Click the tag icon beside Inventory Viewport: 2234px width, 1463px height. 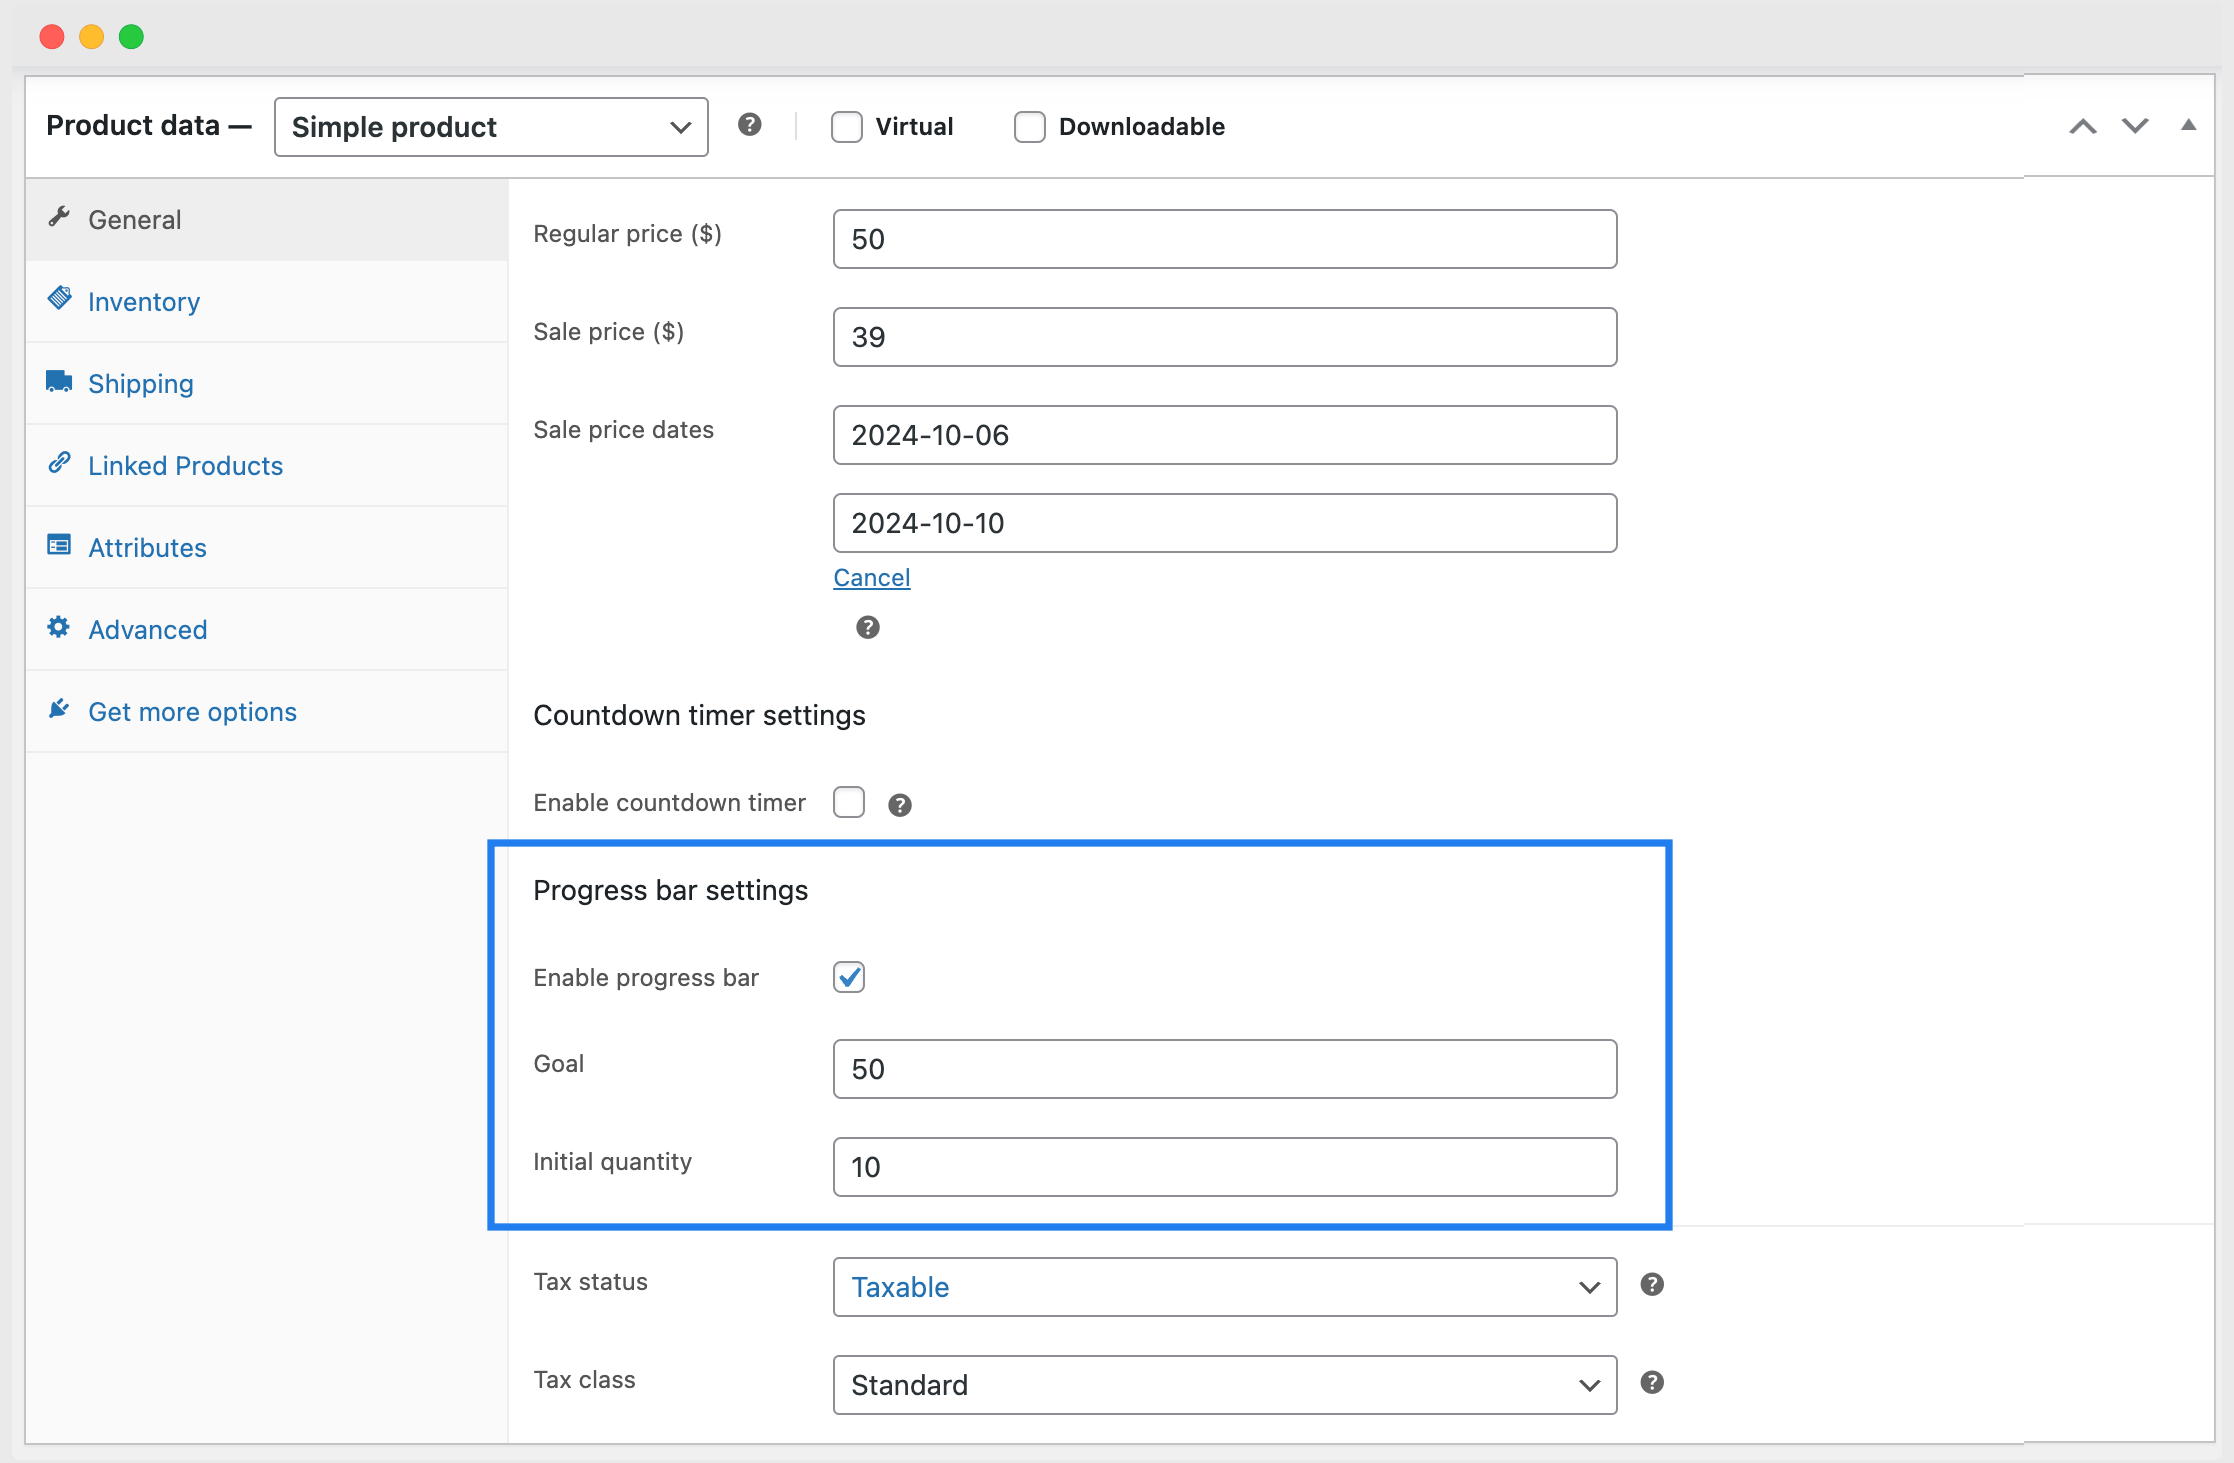pos(60,298)
